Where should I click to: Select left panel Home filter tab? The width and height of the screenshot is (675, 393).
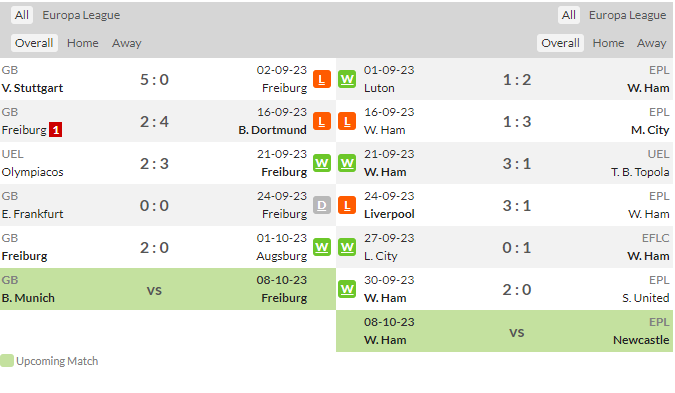click(x=83, y=43)
